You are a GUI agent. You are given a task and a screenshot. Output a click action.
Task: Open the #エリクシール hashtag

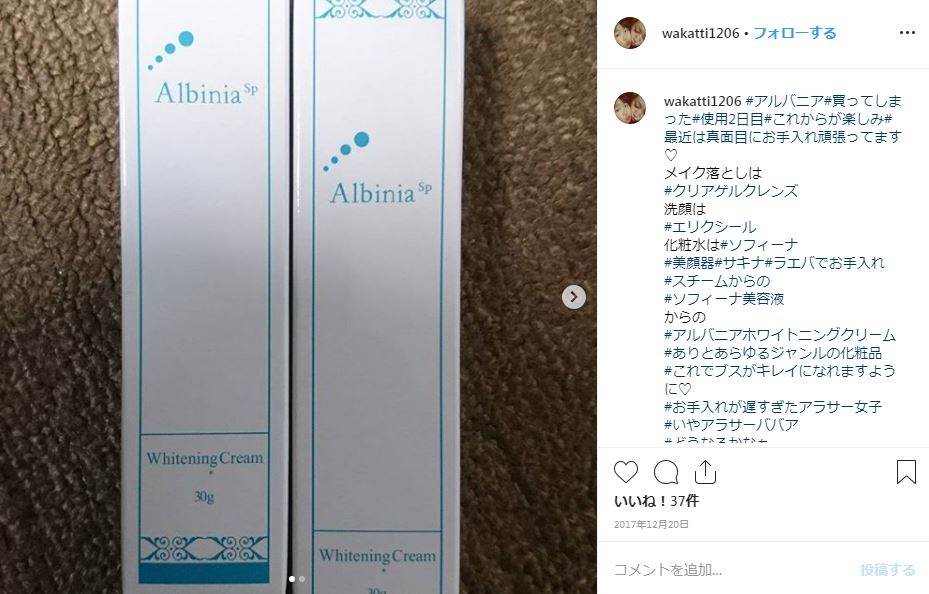[710, 227]
